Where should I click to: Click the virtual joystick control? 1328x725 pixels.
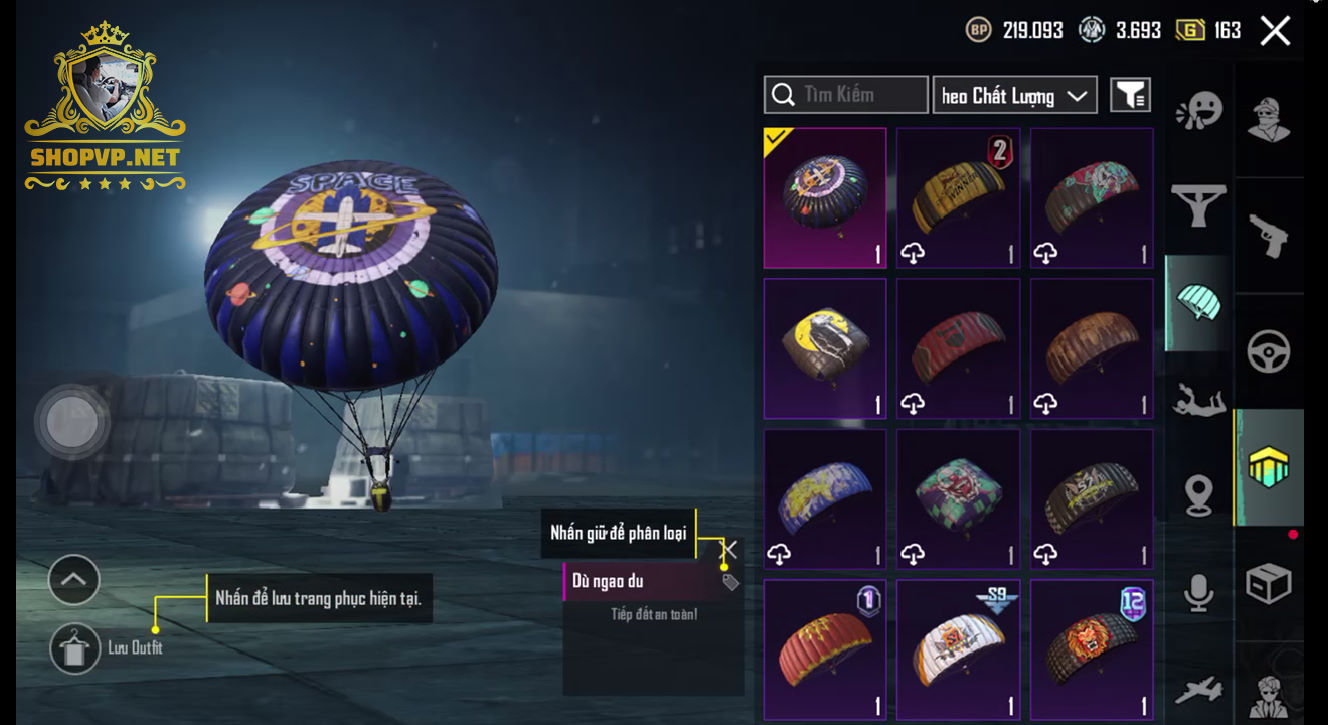coord(72,422)
